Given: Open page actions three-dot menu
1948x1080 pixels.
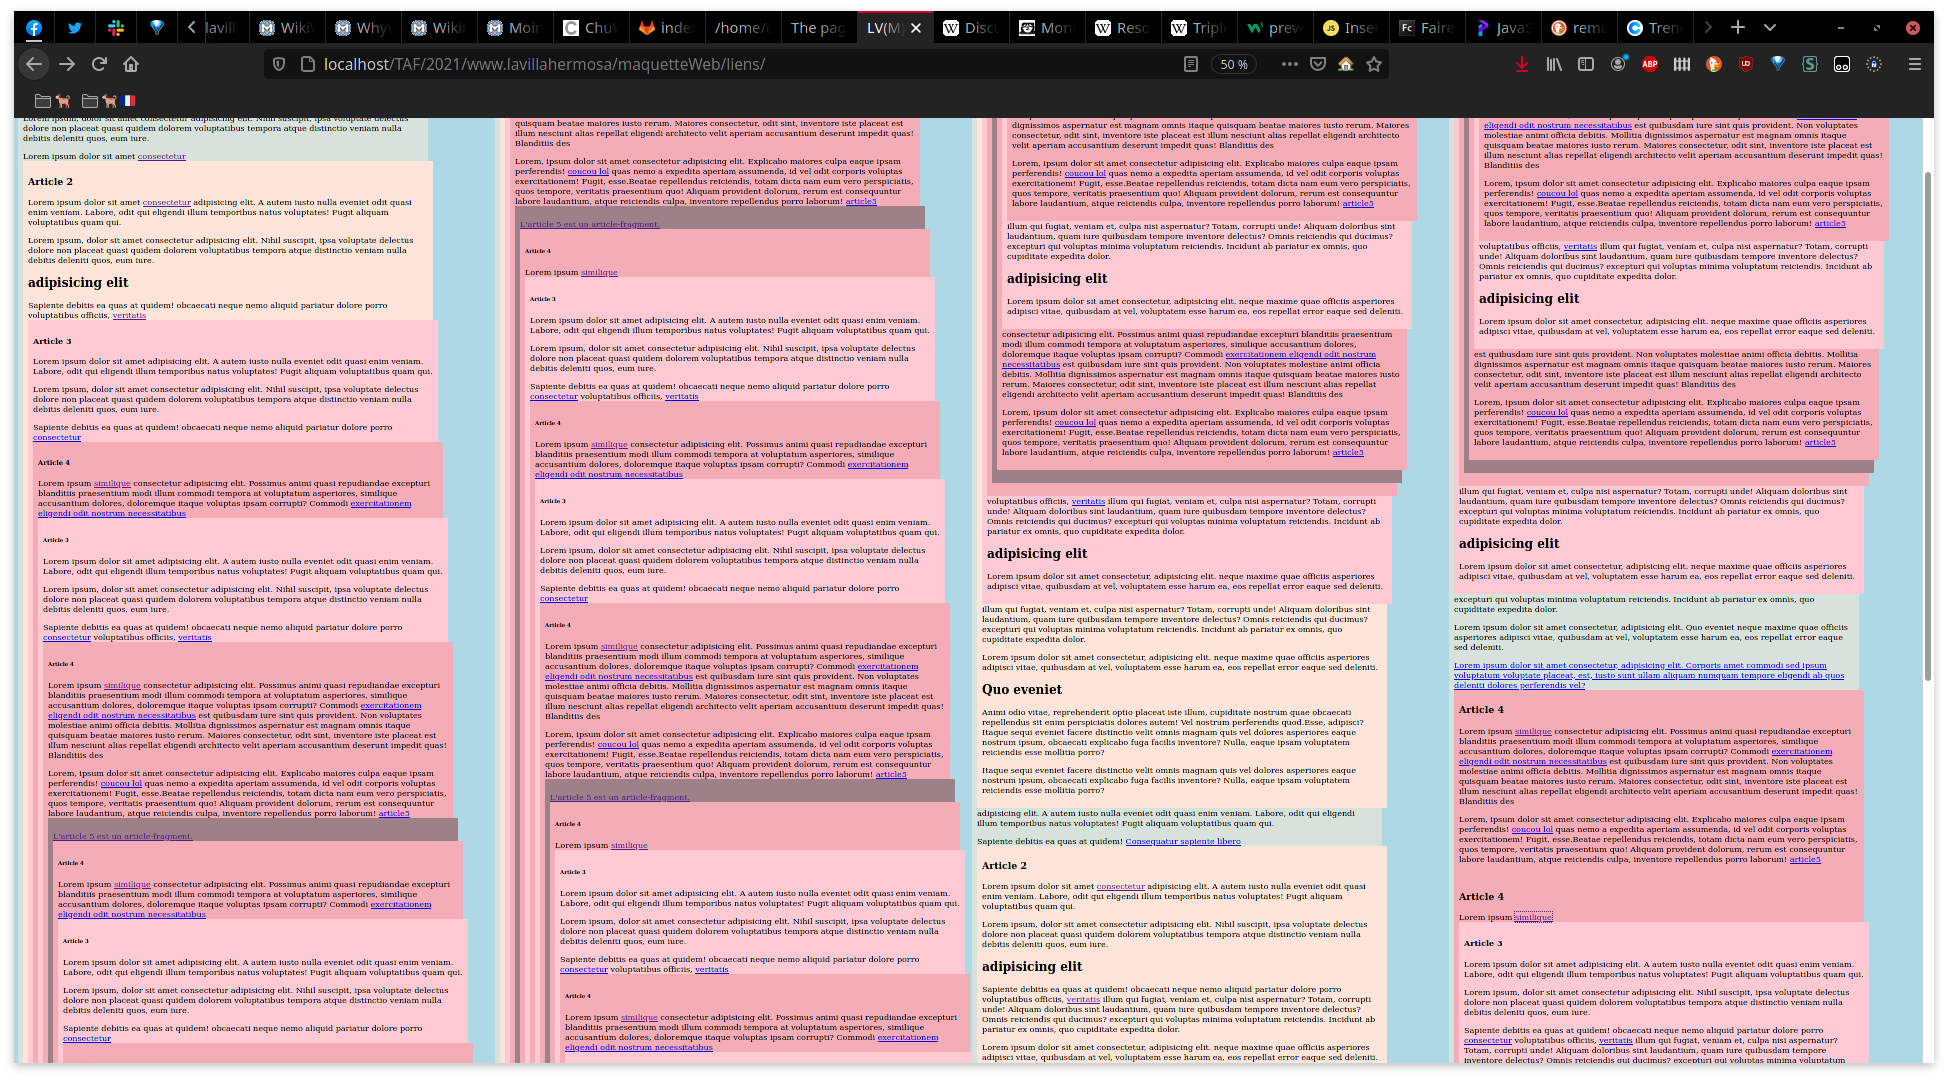Looking at the screenshot, I should point(1289,64).
